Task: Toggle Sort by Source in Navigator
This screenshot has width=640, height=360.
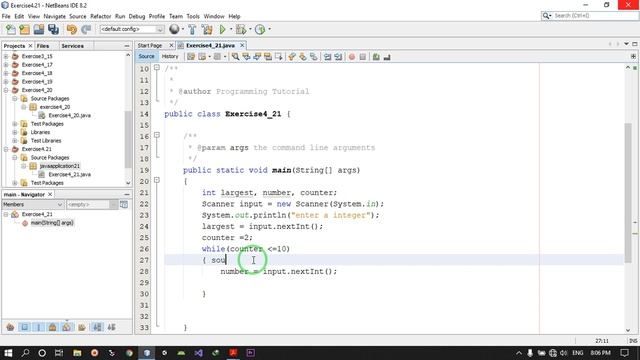Action: click(111, 327)
